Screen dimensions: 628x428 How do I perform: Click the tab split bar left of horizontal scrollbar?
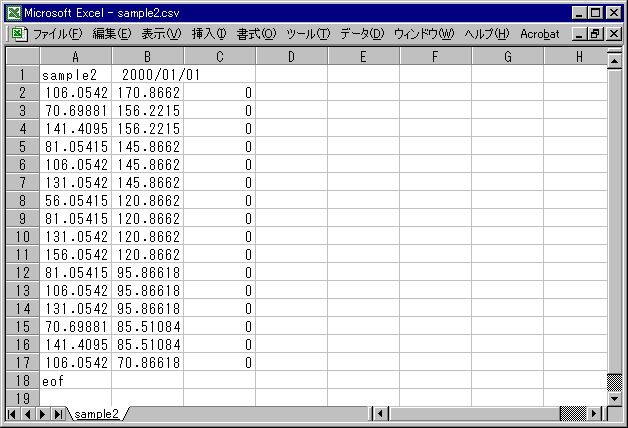pos(371,414)
